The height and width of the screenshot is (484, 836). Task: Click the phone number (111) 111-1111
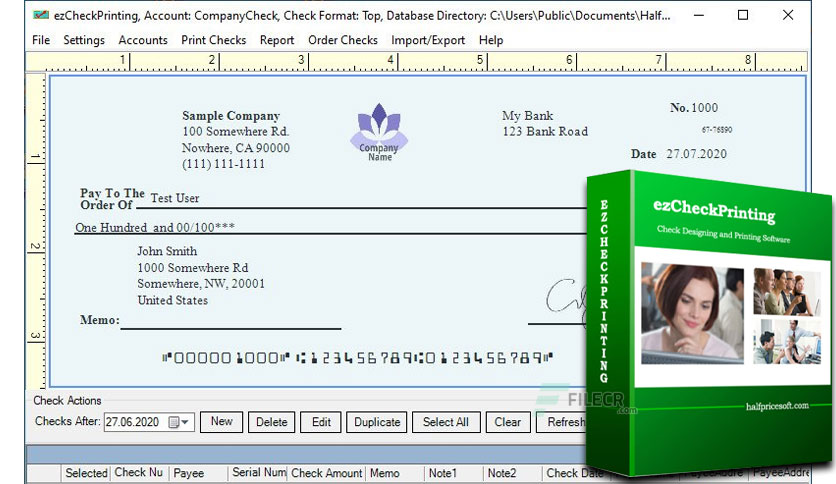point(223,164)
